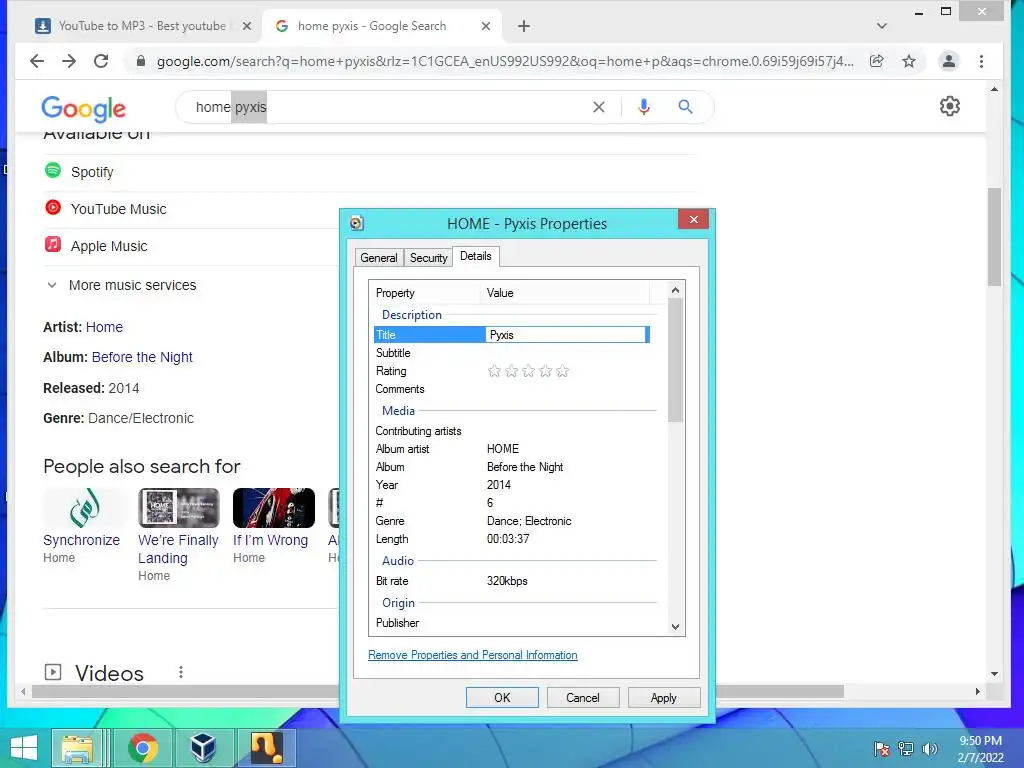Image resolution: width=1024 pixels, height=768 pixels.
Task: Open the Windows Start button
Action: (24, 748)
